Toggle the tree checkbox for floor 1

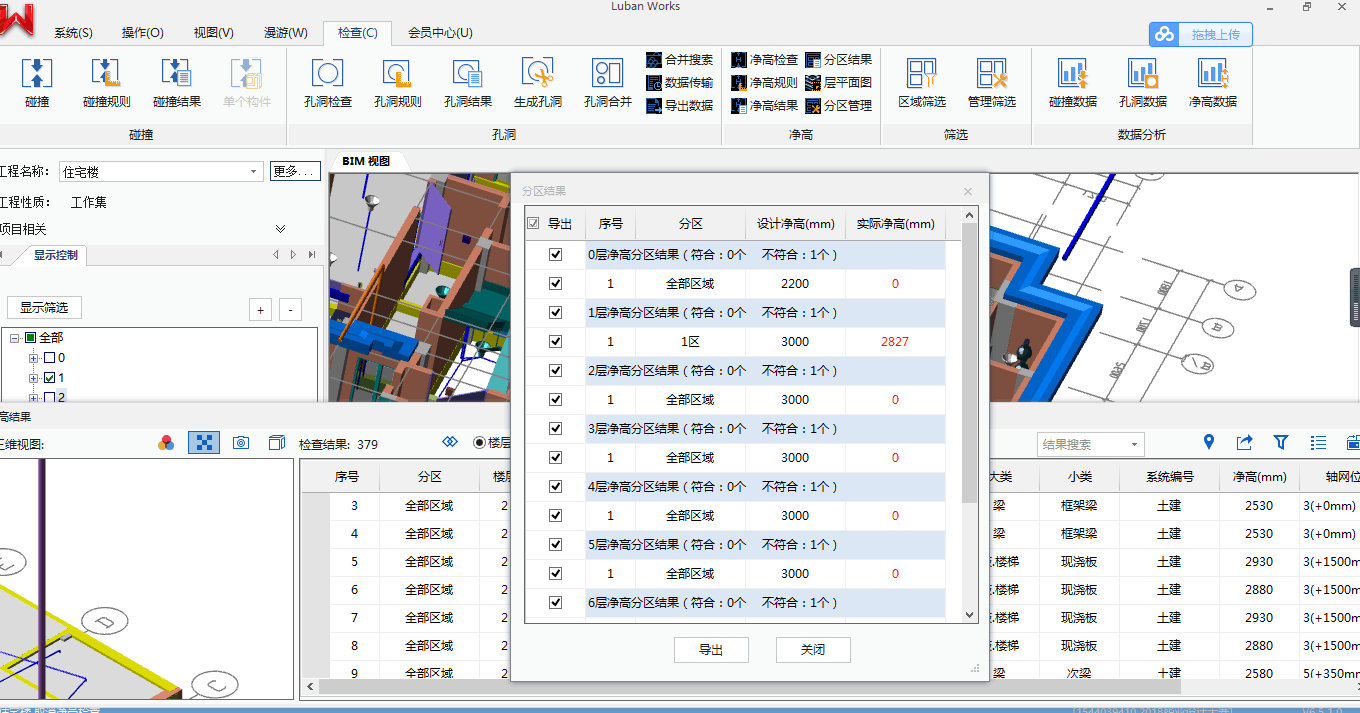(x=49, y=378)
